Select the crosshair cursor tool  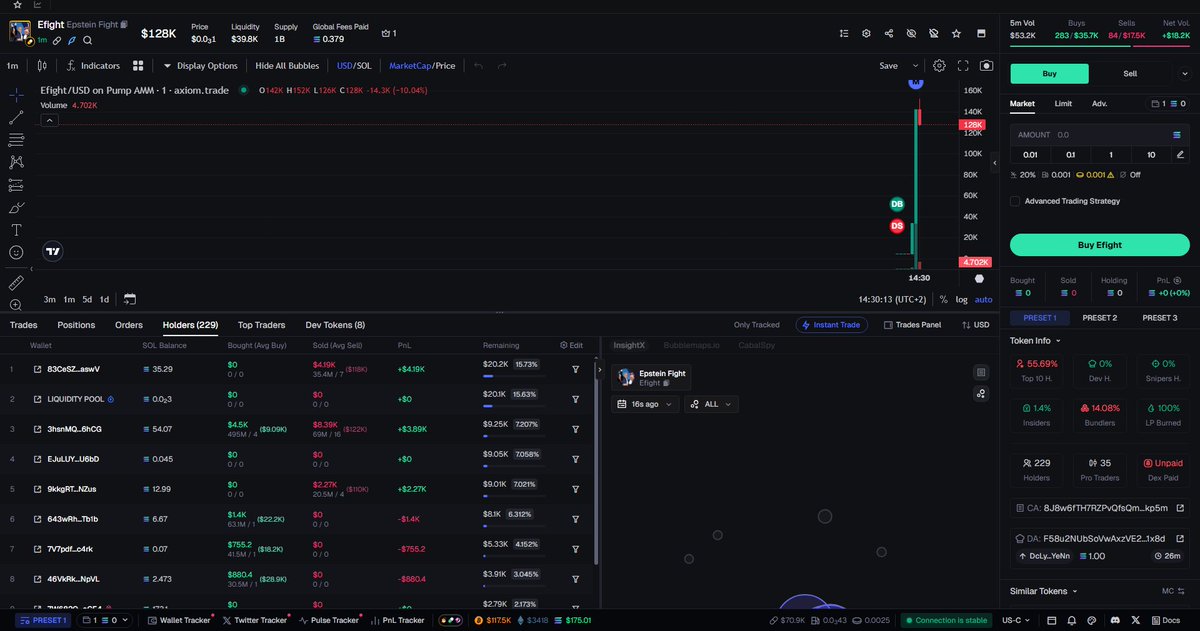16,94
